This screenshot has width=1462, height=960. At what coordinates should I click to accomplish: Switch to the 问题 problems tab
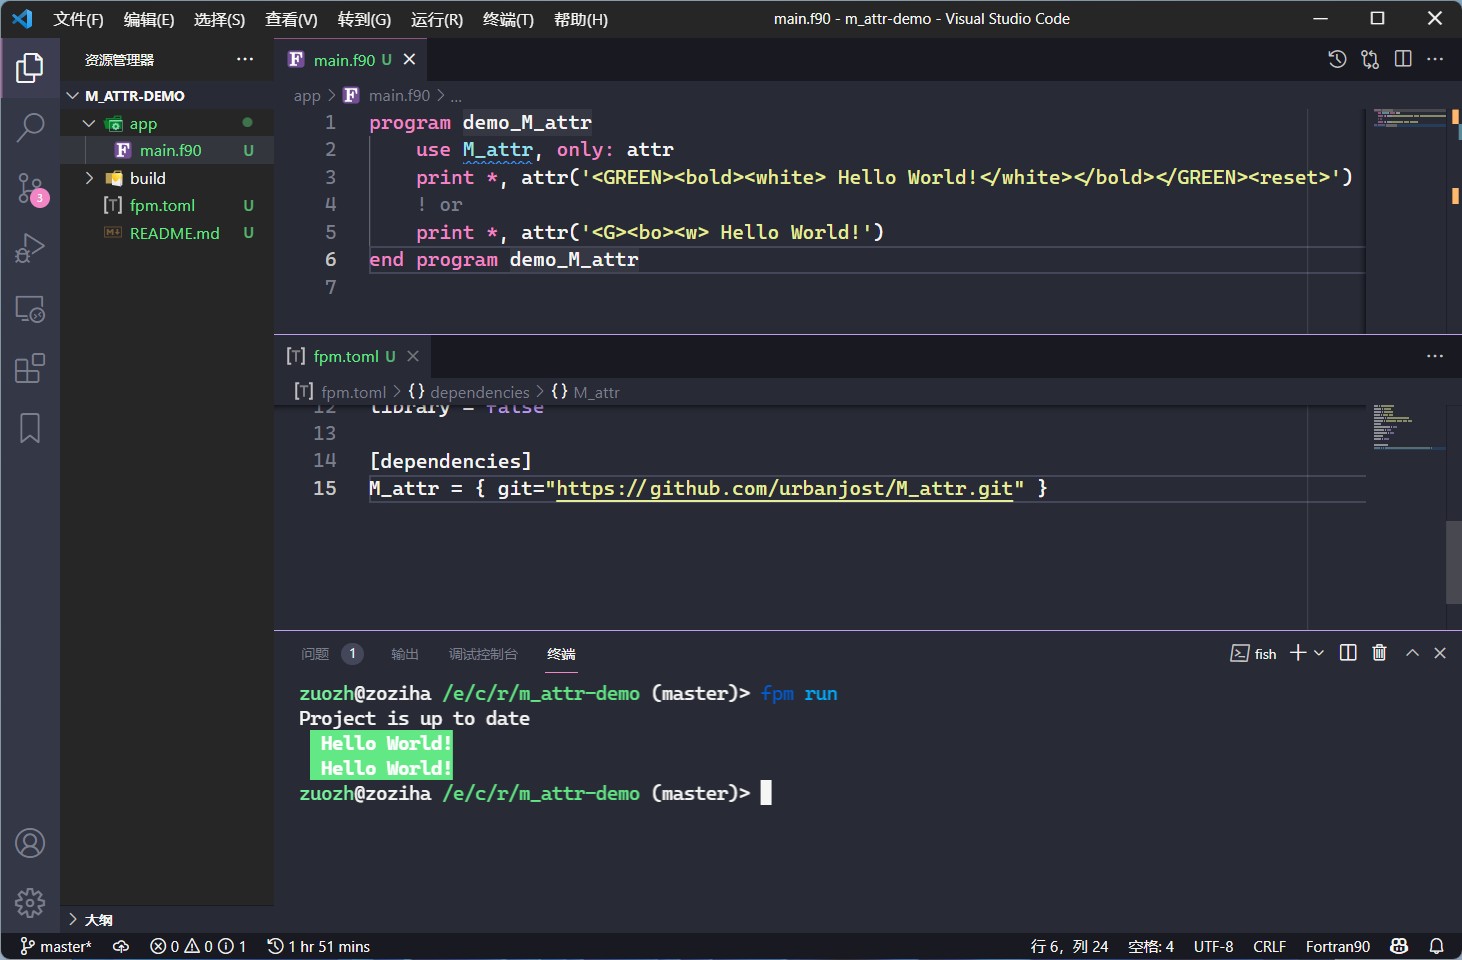315,654
